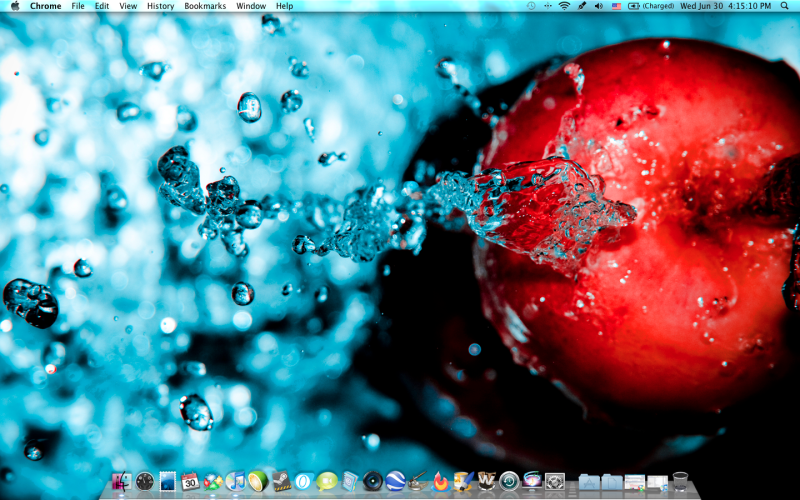
Task: Launch the colorful puzzle-piece app in dock
Action: (213, 481)
